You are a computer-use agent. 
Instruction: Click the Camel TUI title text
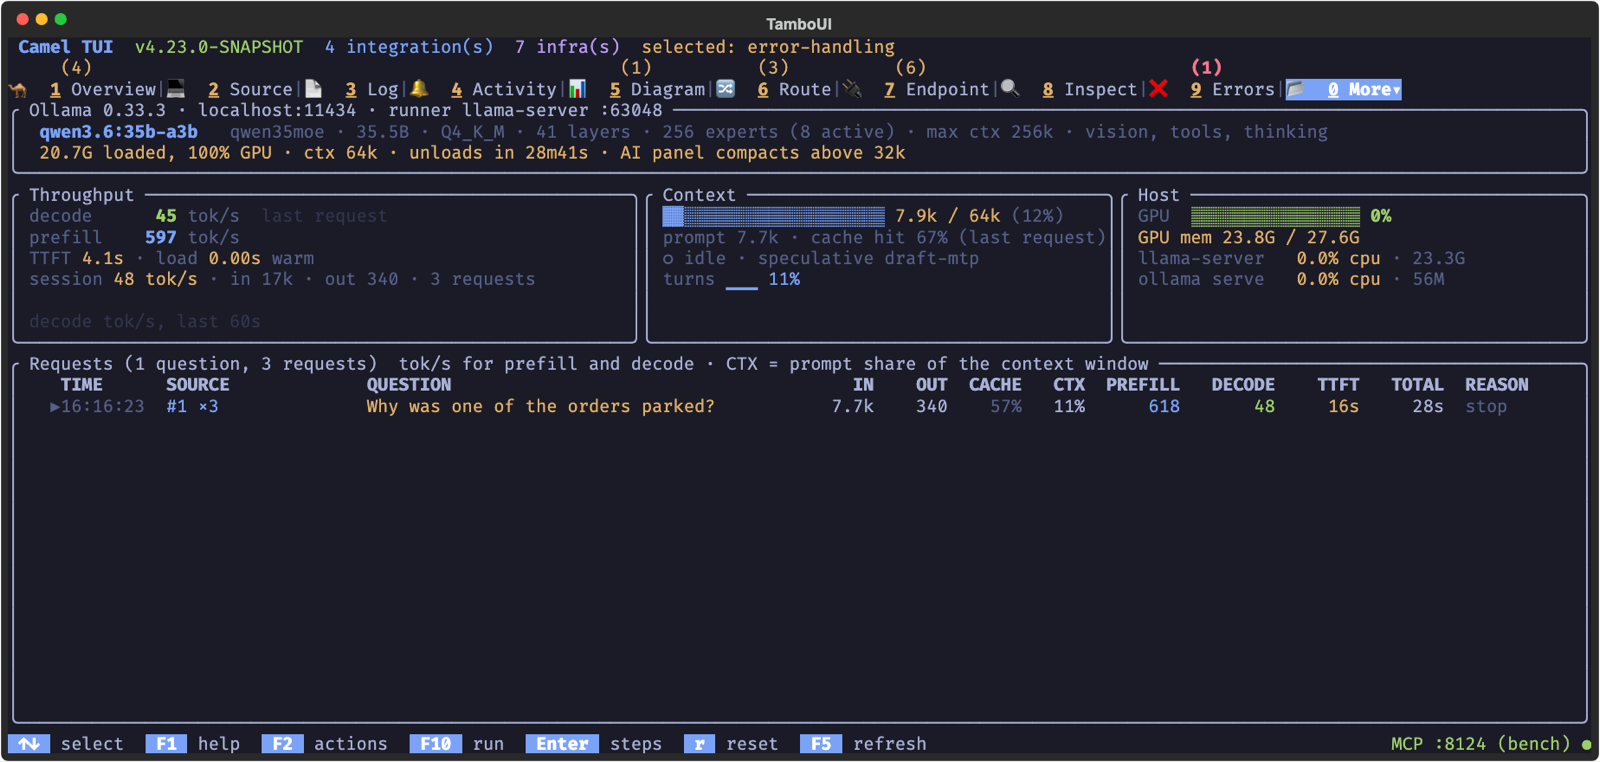[65, 47]
